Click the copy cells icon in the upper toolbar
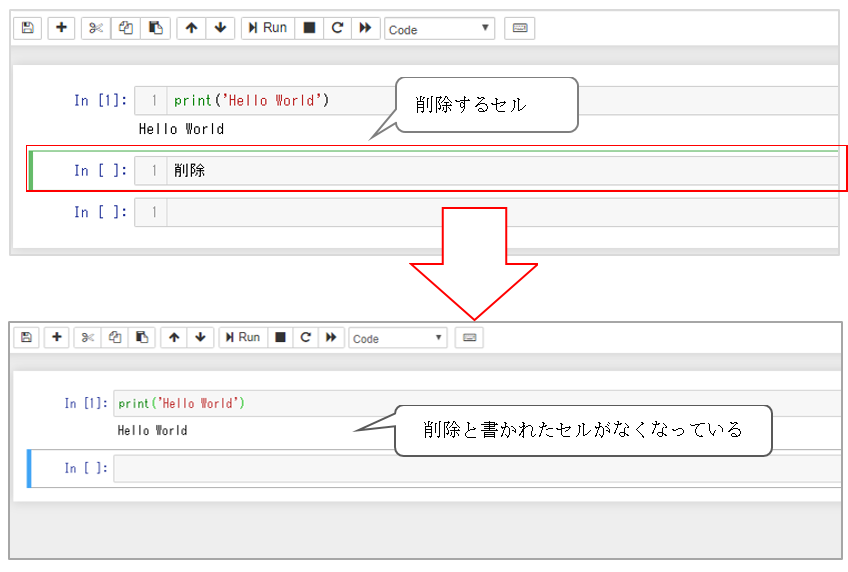848x572 pixels. [126, 28]
